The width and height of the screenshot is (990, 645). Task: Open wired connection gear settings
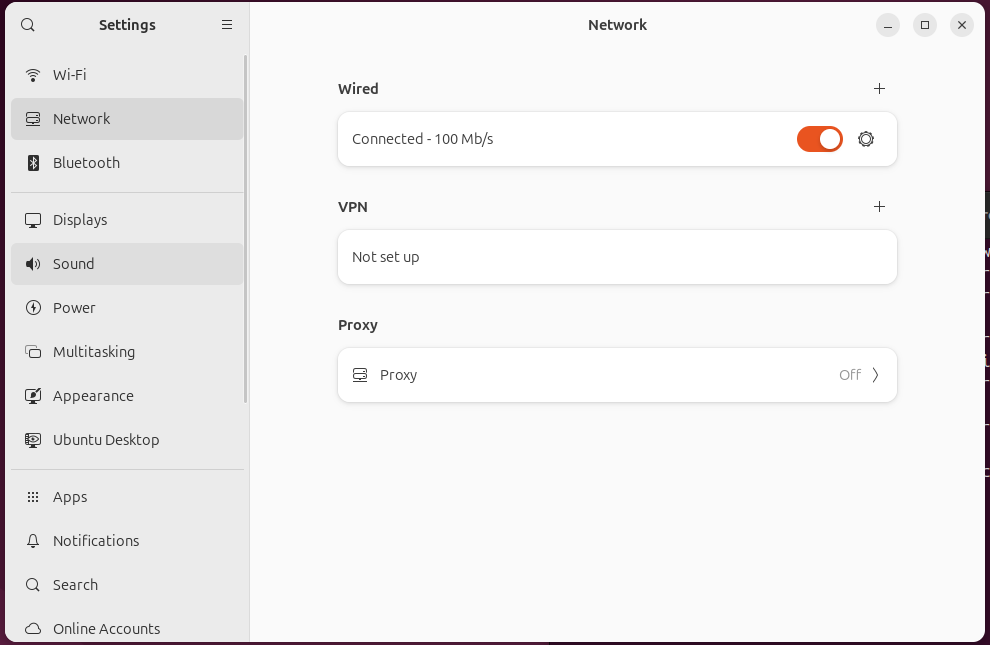866,139
